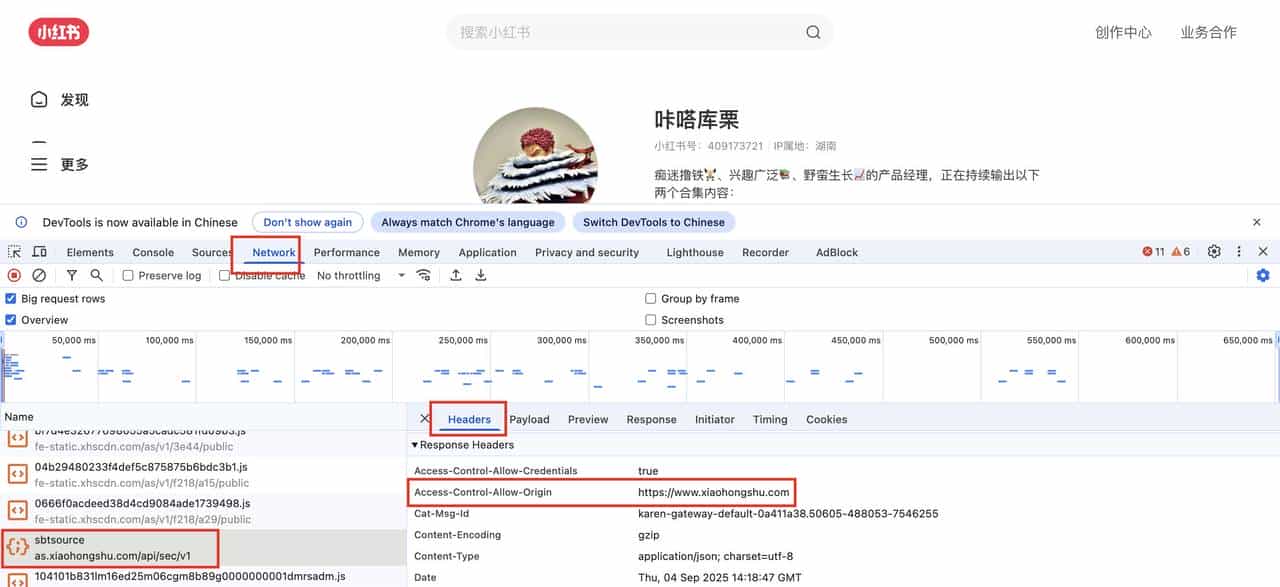Image resolution: width=1280 pixels, height=587 pixels.
Task: Enable network Screenshots capture
Action: pos(651,319)
